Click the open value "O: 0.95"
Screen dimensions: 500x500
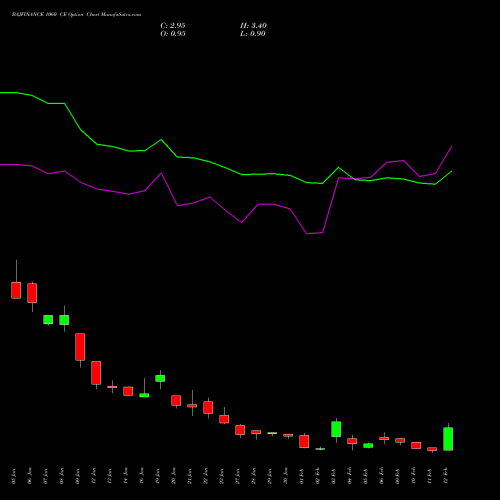(173, 34)
